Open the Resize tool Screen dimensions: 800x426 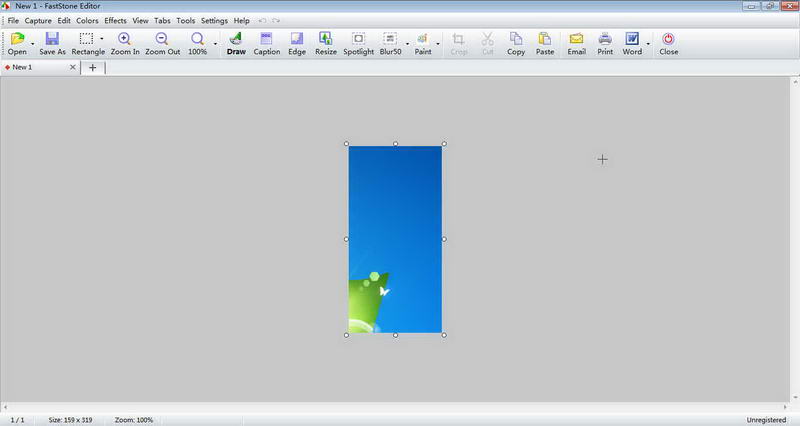pos(326,44)
